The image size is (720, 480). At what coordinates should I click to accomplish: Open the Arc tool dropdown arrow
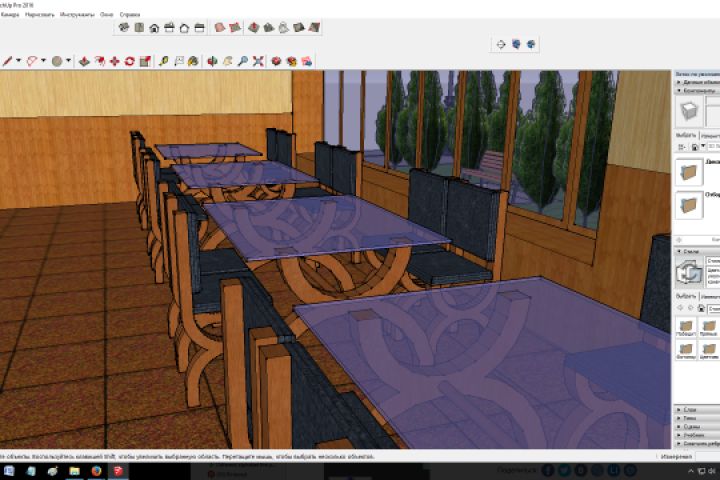44,61
